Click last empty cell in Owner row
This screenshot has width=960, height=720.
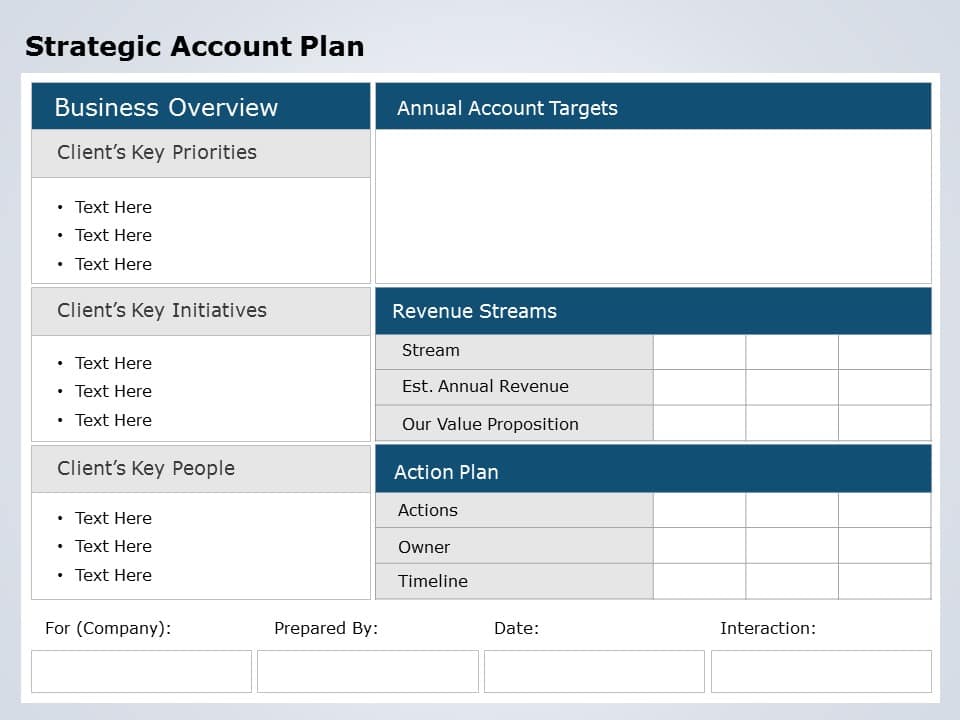coord(885,546)
